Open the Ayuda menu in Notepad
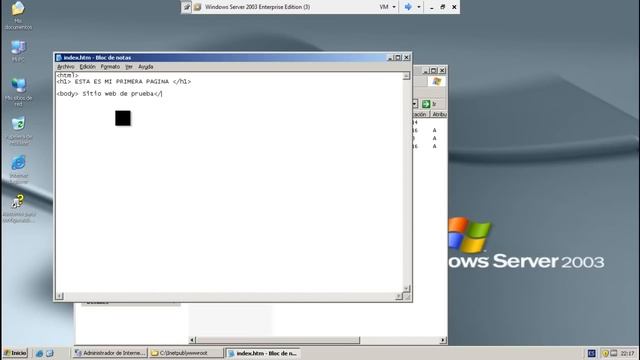640x360 pixels. click(146, 67)
